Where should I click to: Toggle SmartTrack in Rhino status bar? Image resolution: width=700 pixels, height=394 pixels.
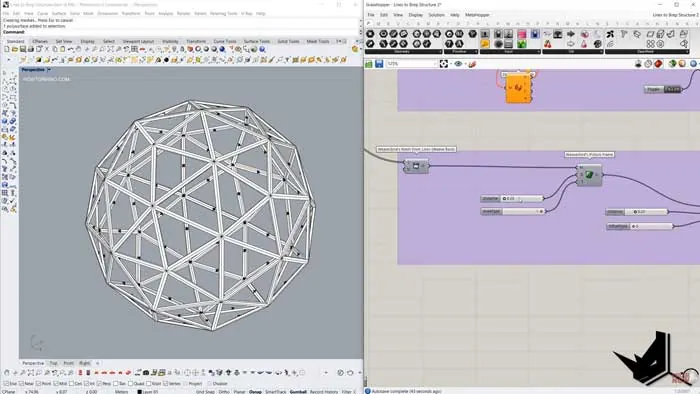point(275,392)
